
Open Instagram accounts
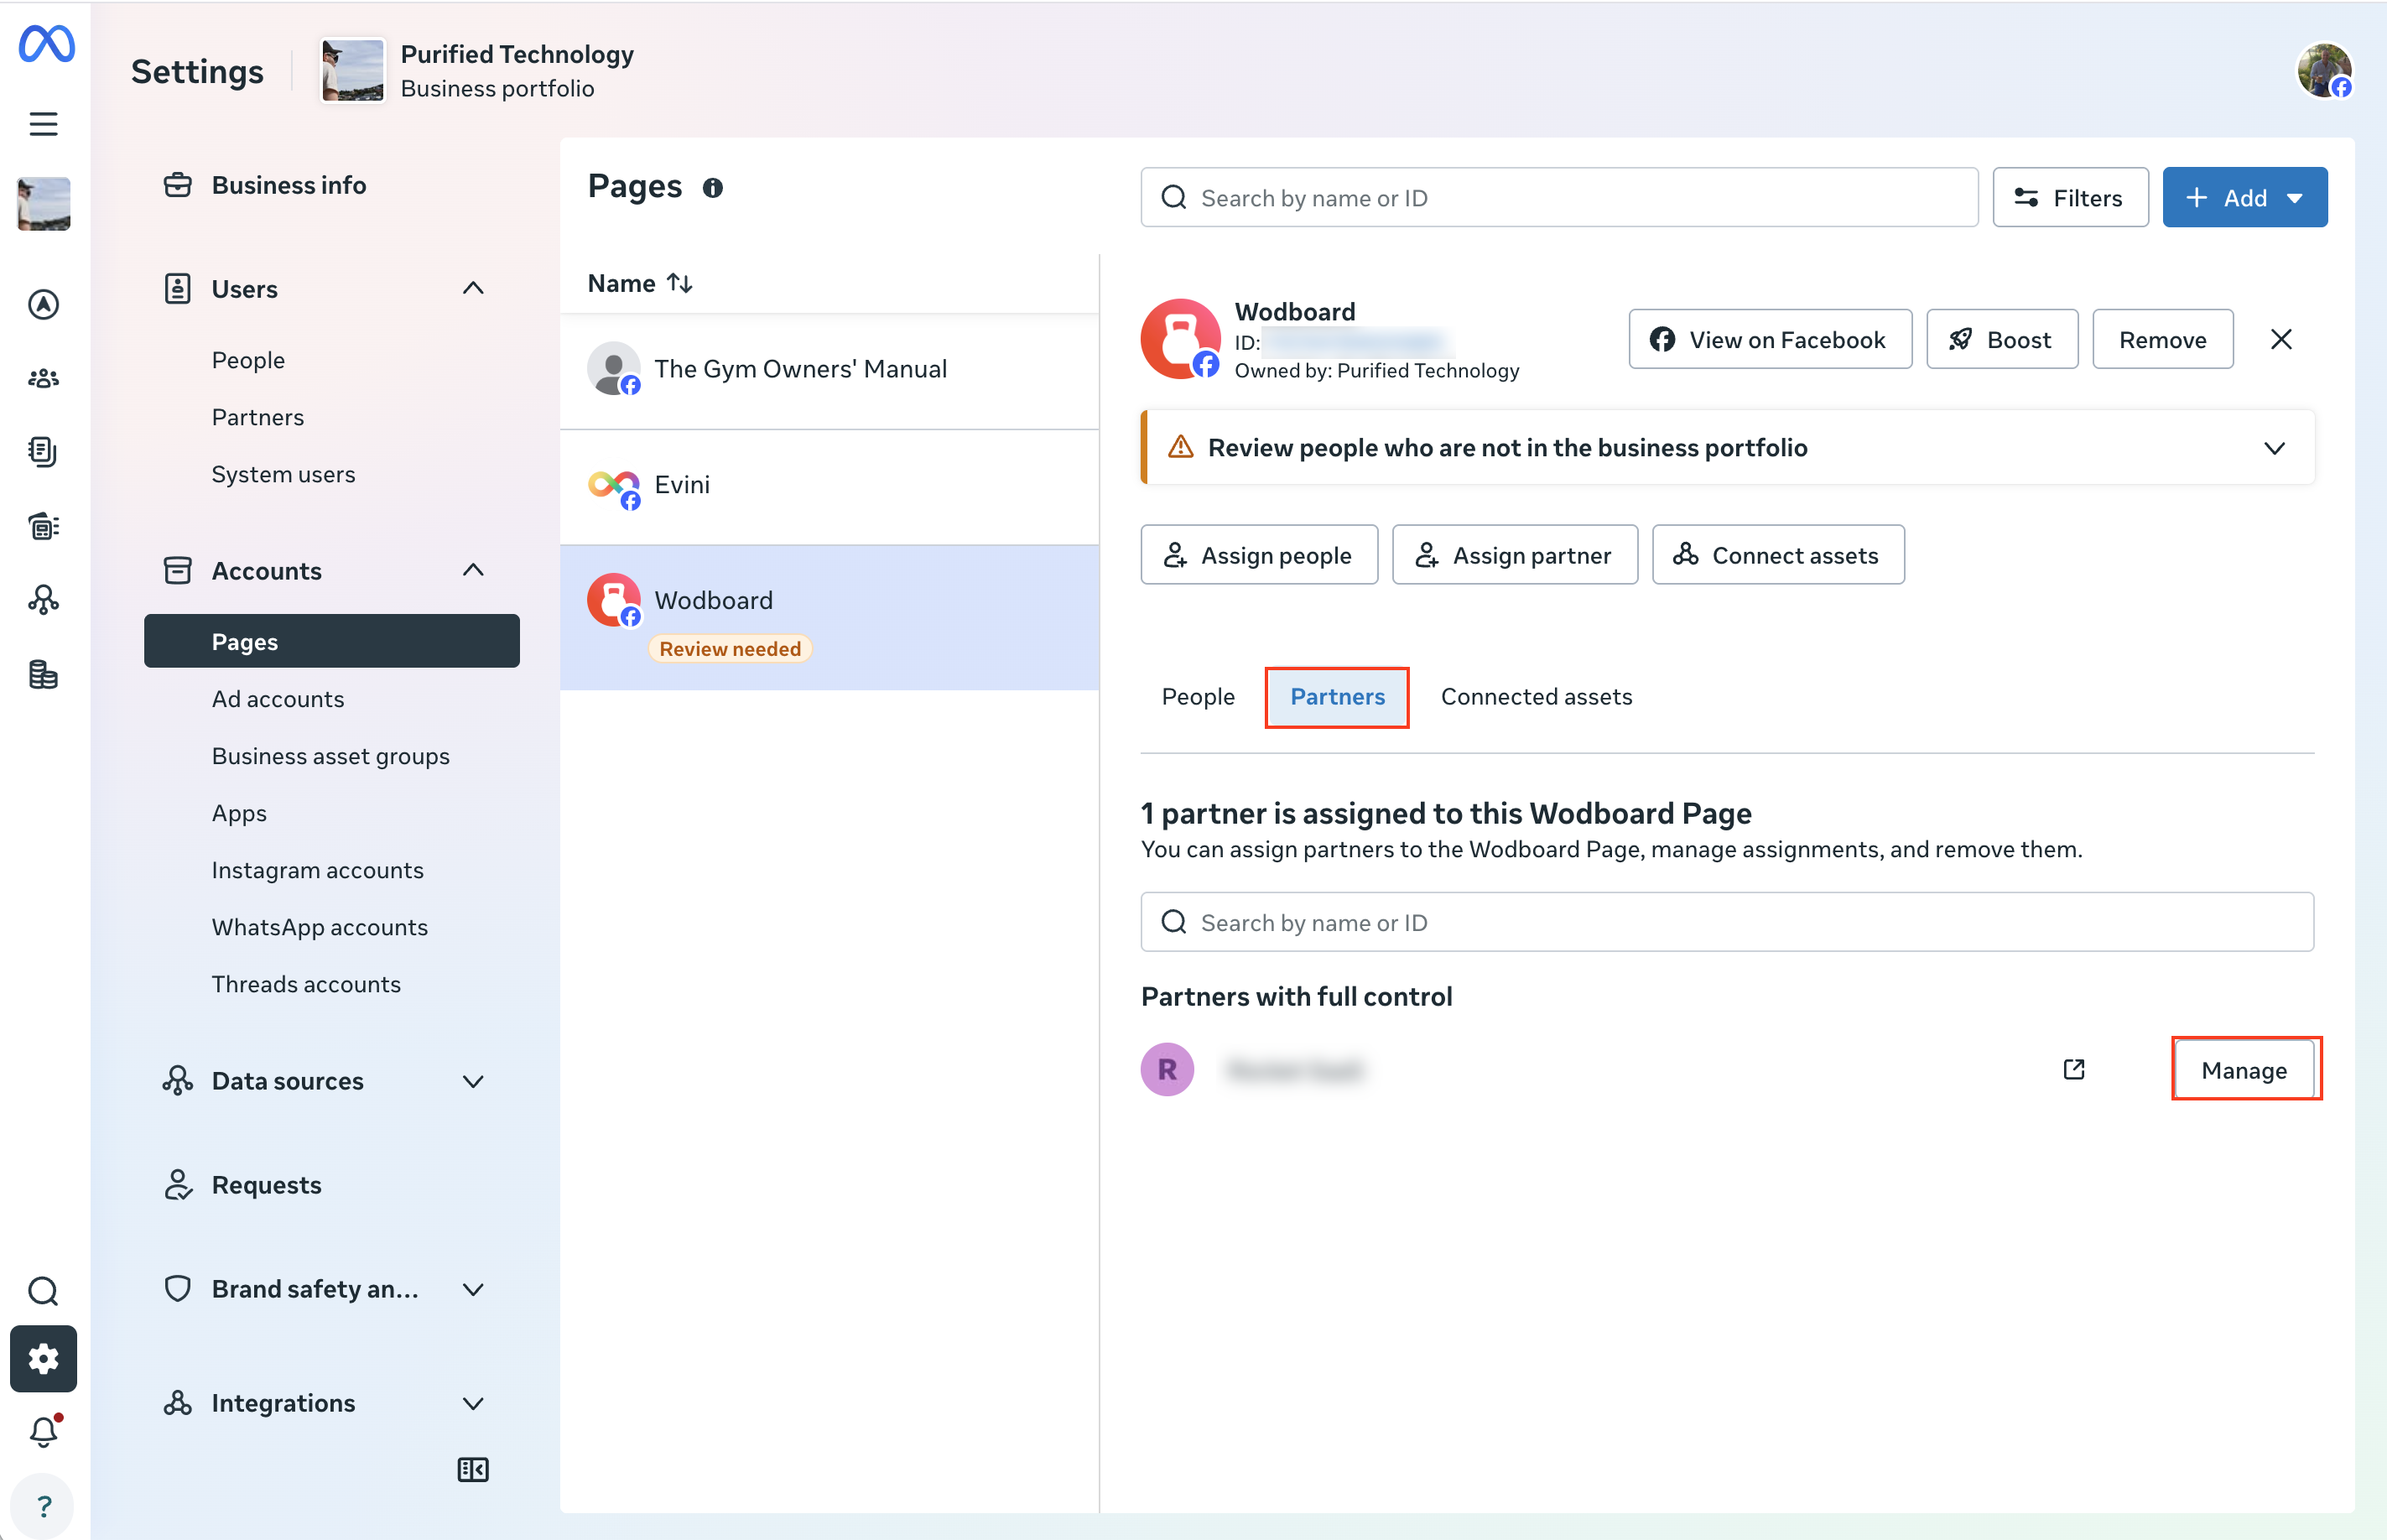[317, 870]
